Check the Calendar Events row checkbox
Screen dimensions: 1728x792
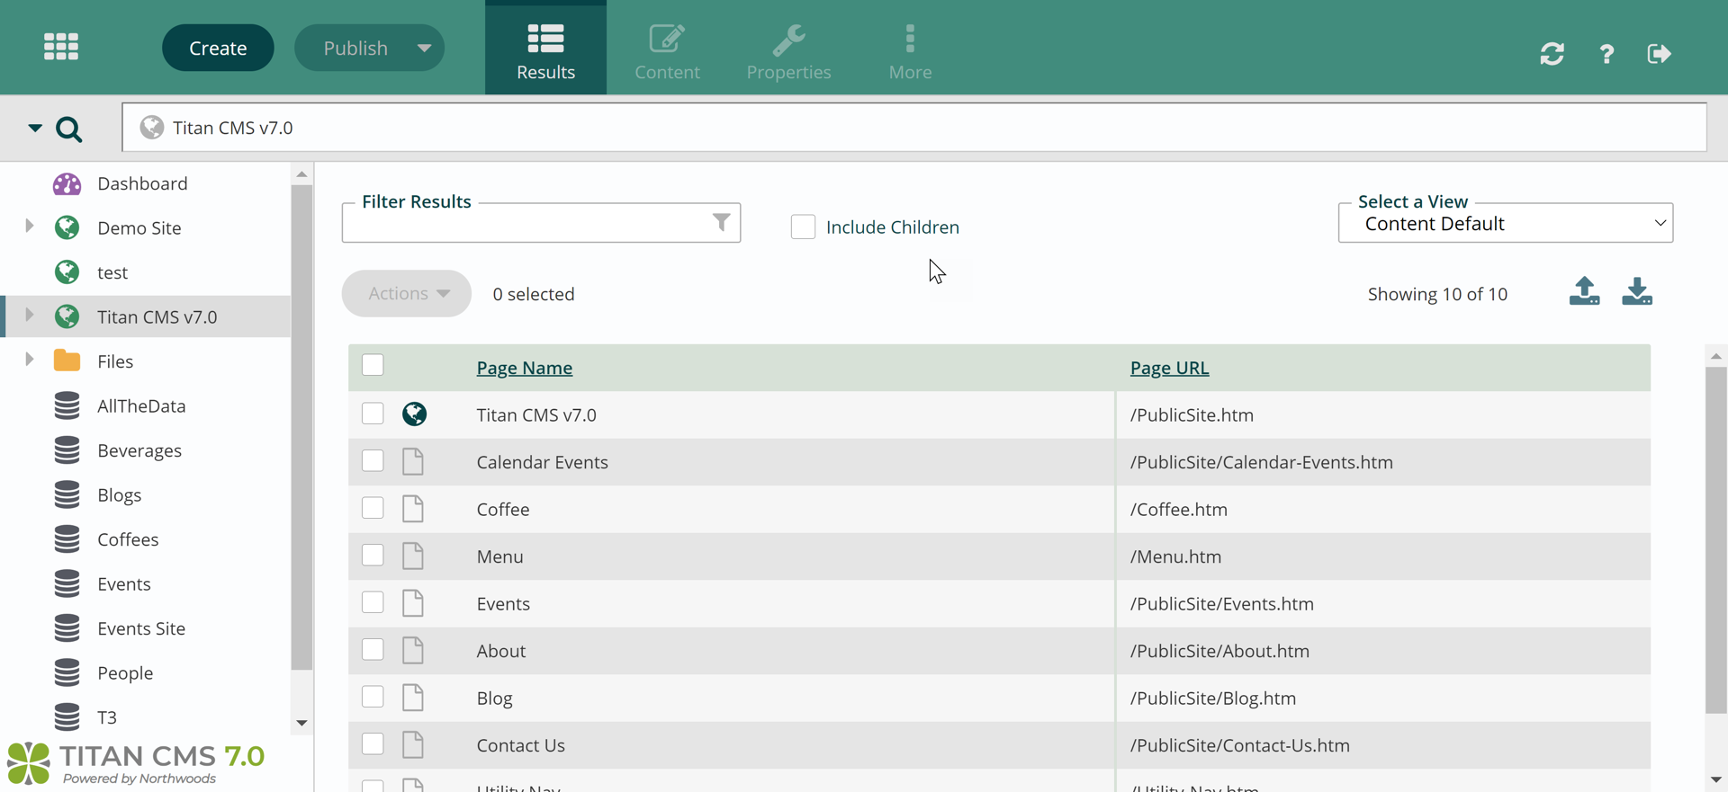point(373,460)
